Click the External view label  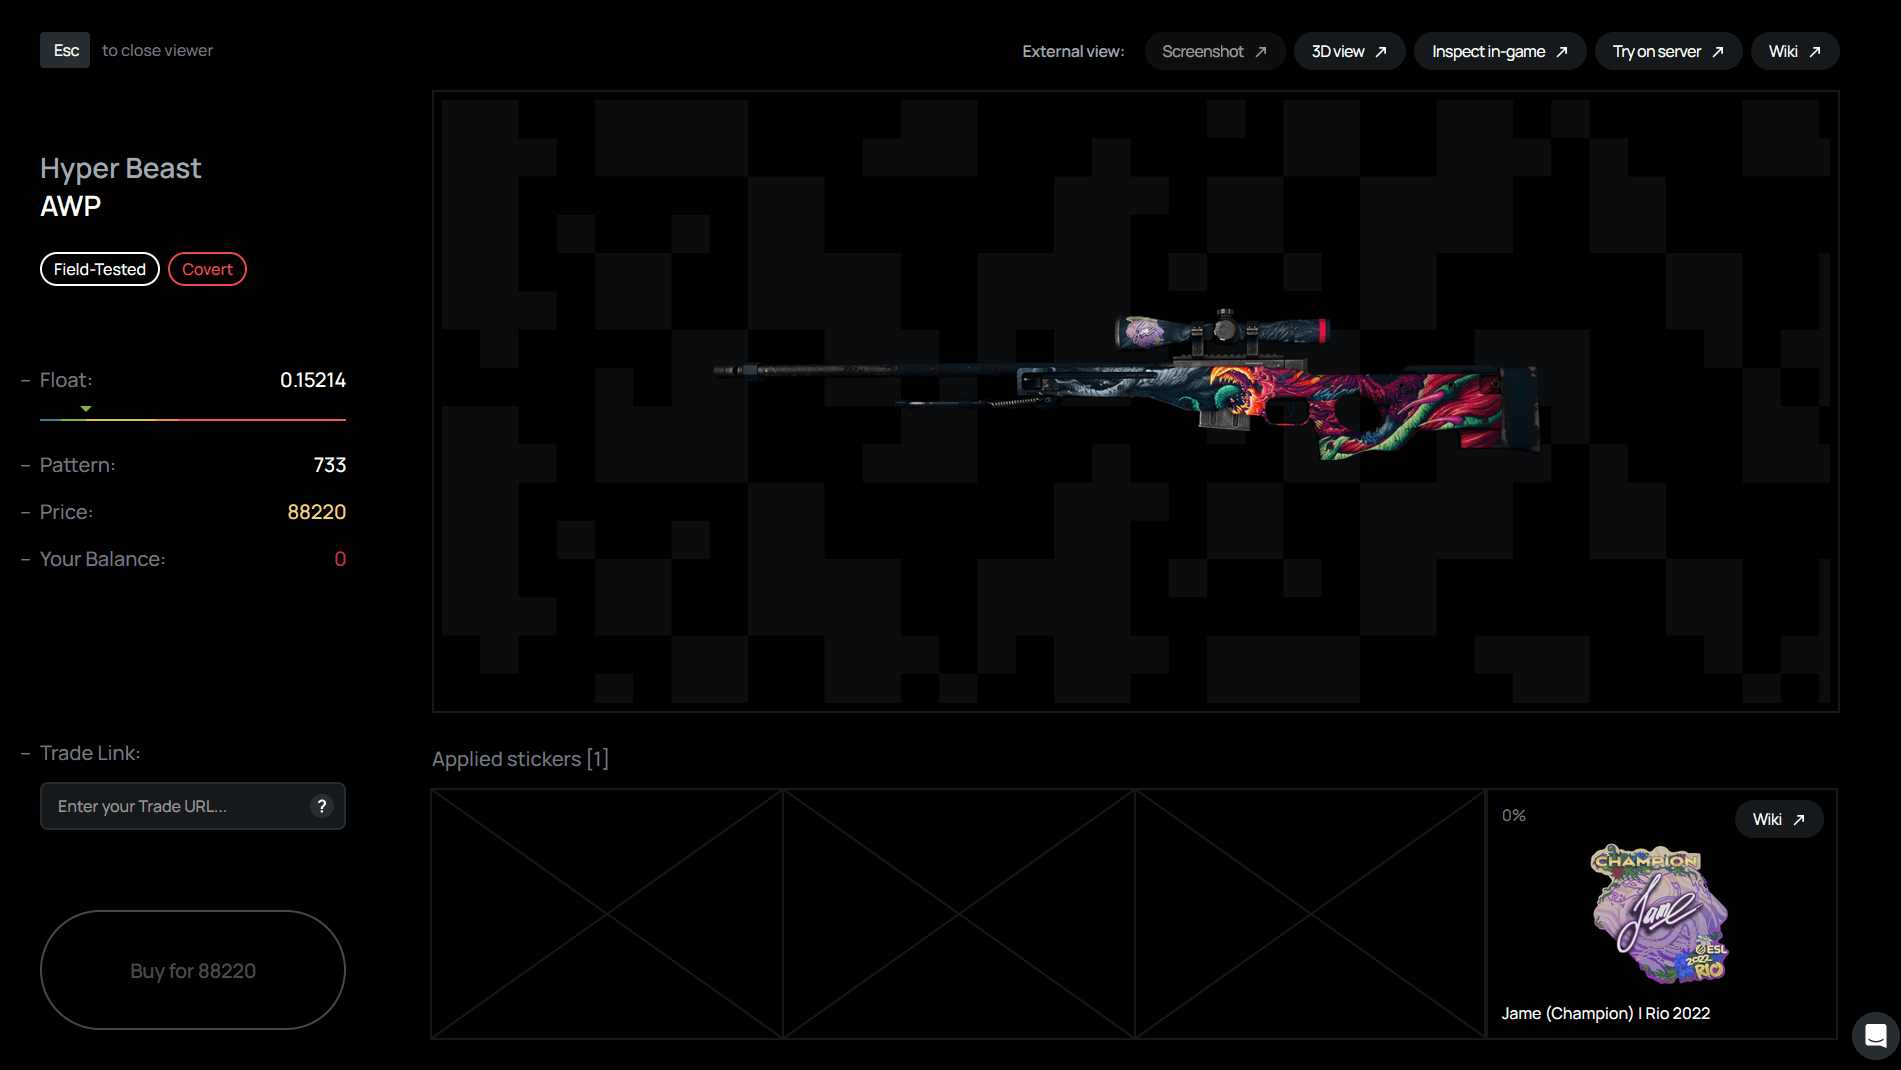[1072, 50]
